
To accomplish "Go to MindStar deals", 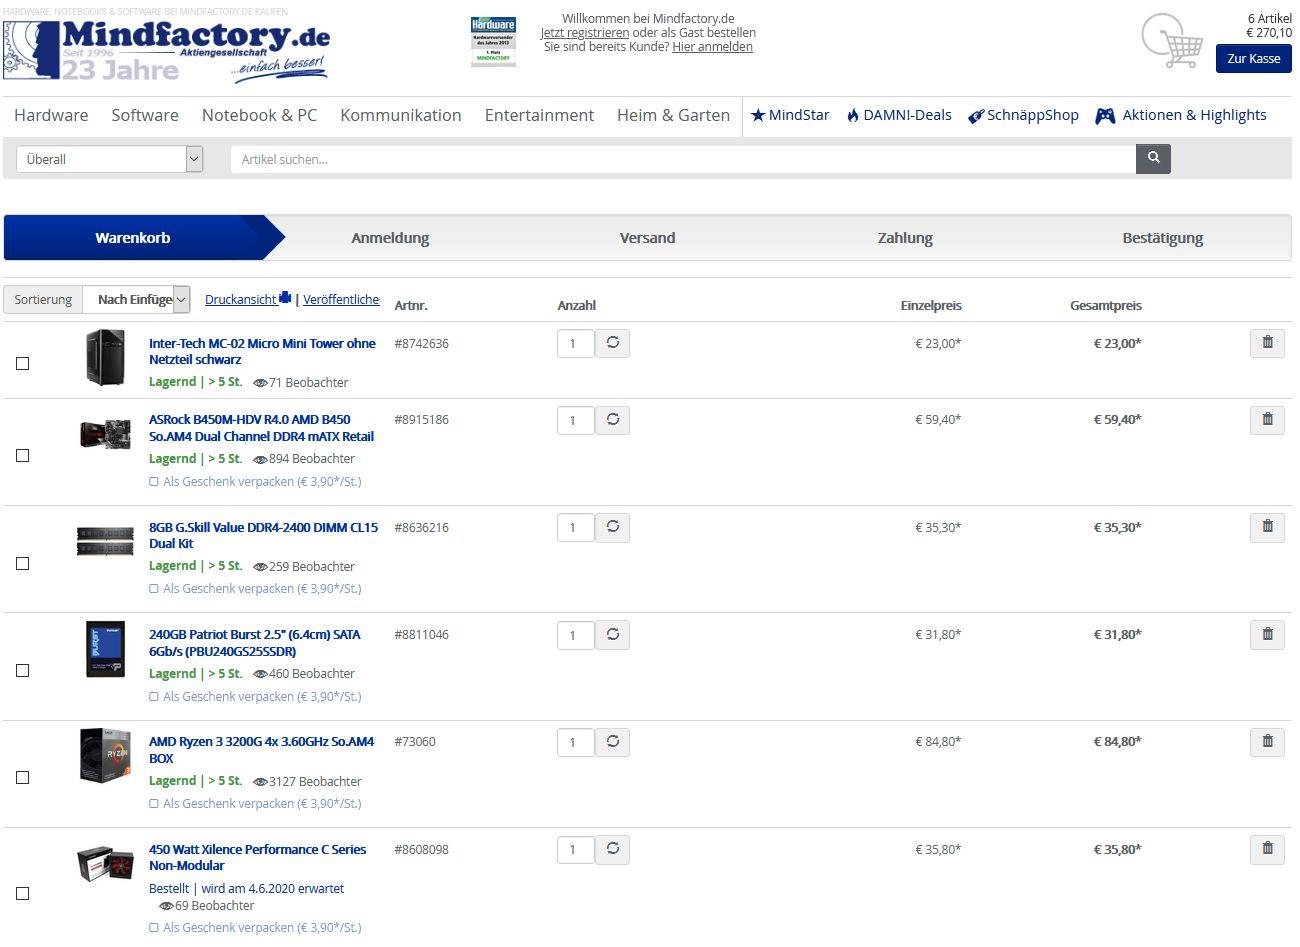I will [x=790, y=115].
